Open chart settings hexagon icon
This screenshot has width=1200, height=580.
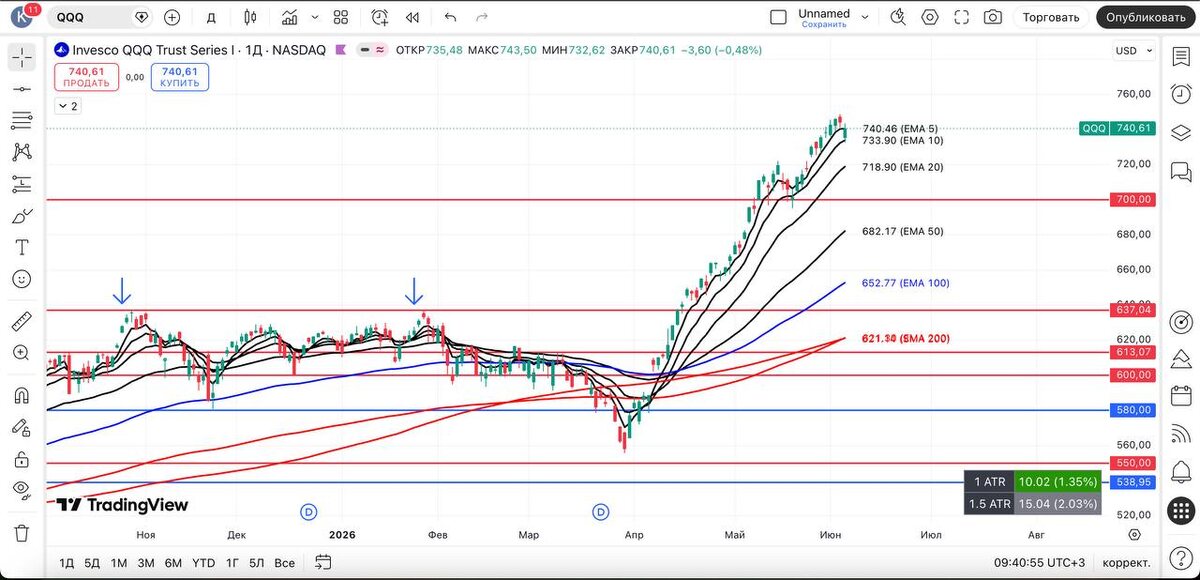coord(930,17)
